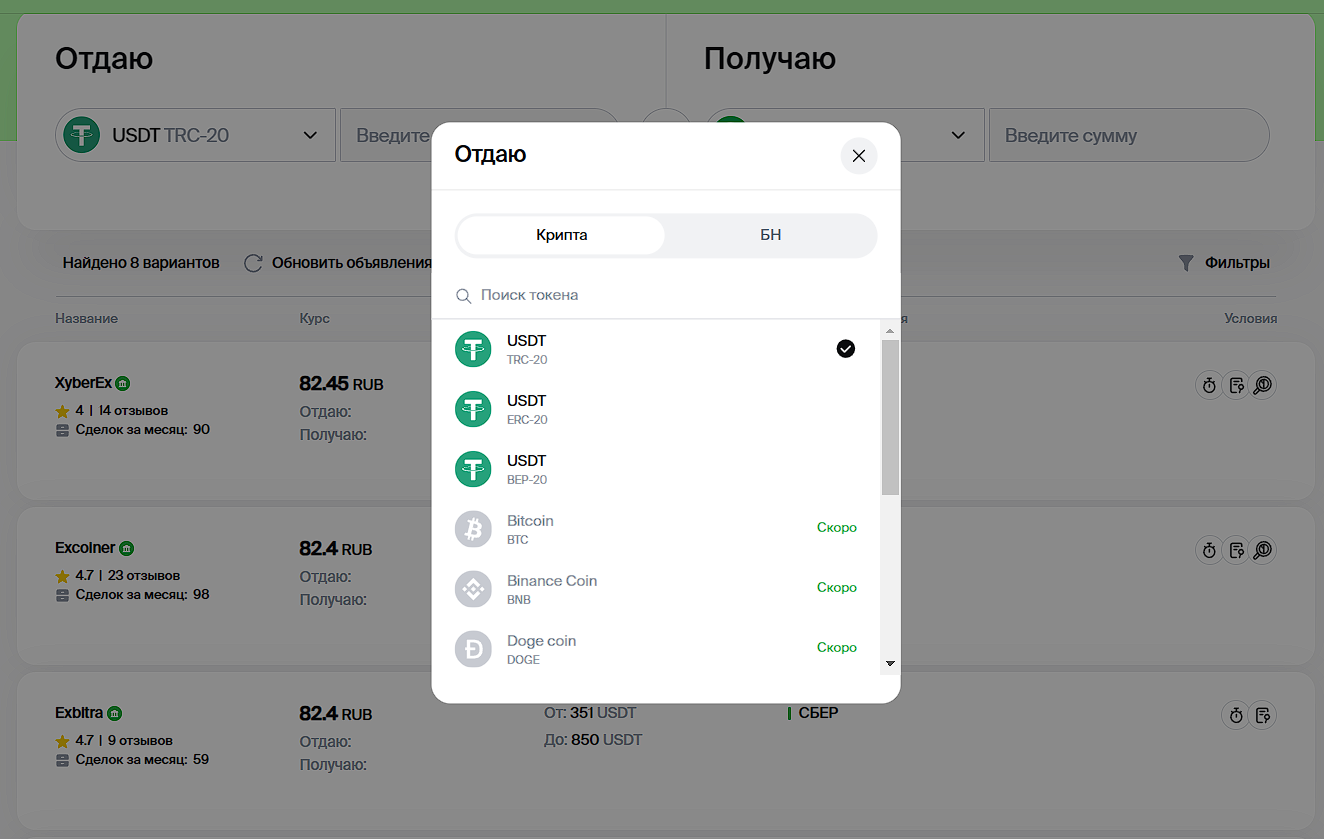1324x839 pixels.
Task: Close the Отдаю token picker dialog
Action: 858,156
